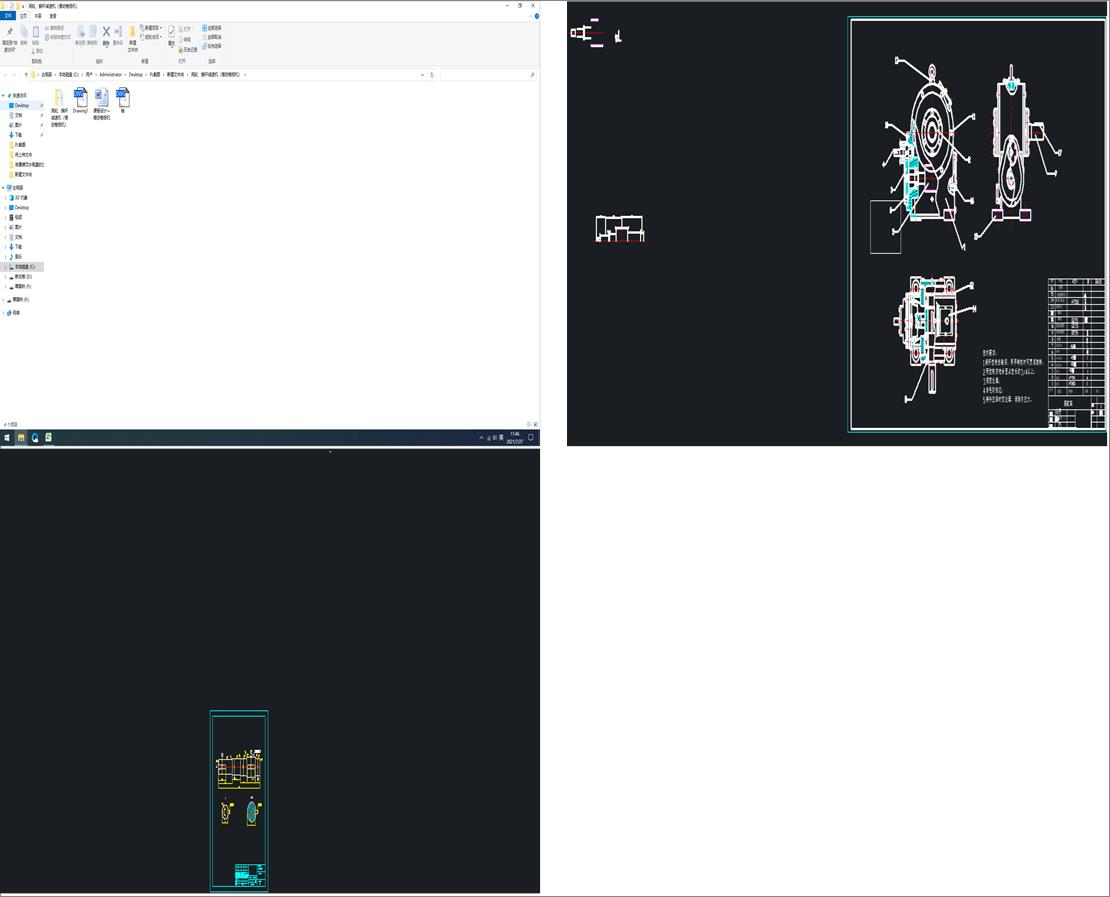Click Desktop in the address breadcrumb
The width and height of the screenshot is (1110, 897).
pyautogui.click(x=136, y=74)
